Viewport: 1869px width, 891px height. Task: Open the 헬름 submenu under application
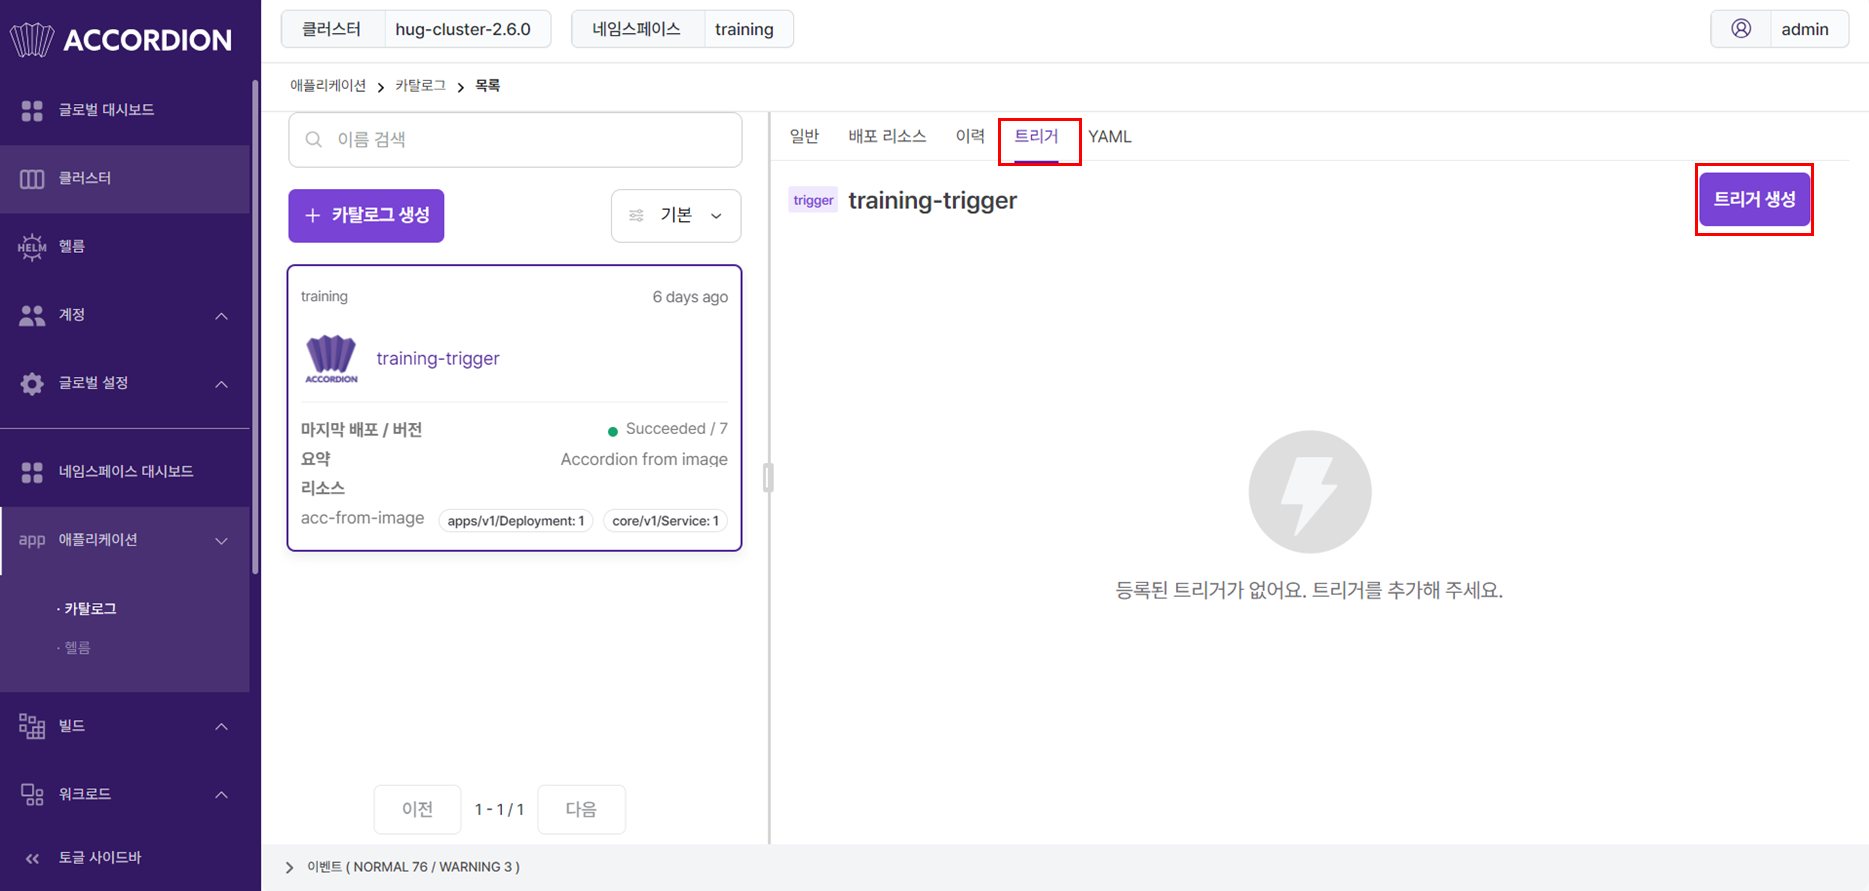[77, 648]
